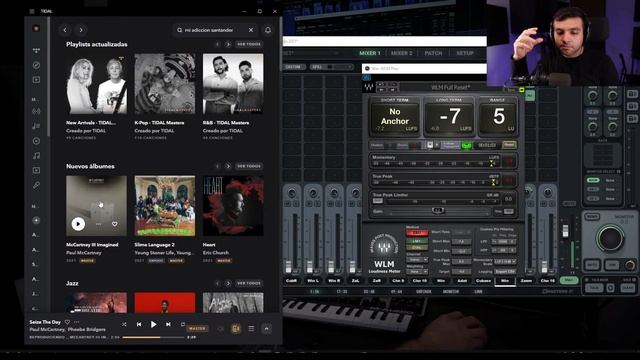Image resolution: width=640 pixels, height=360 pixels.
Task: Click the Reset button in WLM
Action: (509, 144)
